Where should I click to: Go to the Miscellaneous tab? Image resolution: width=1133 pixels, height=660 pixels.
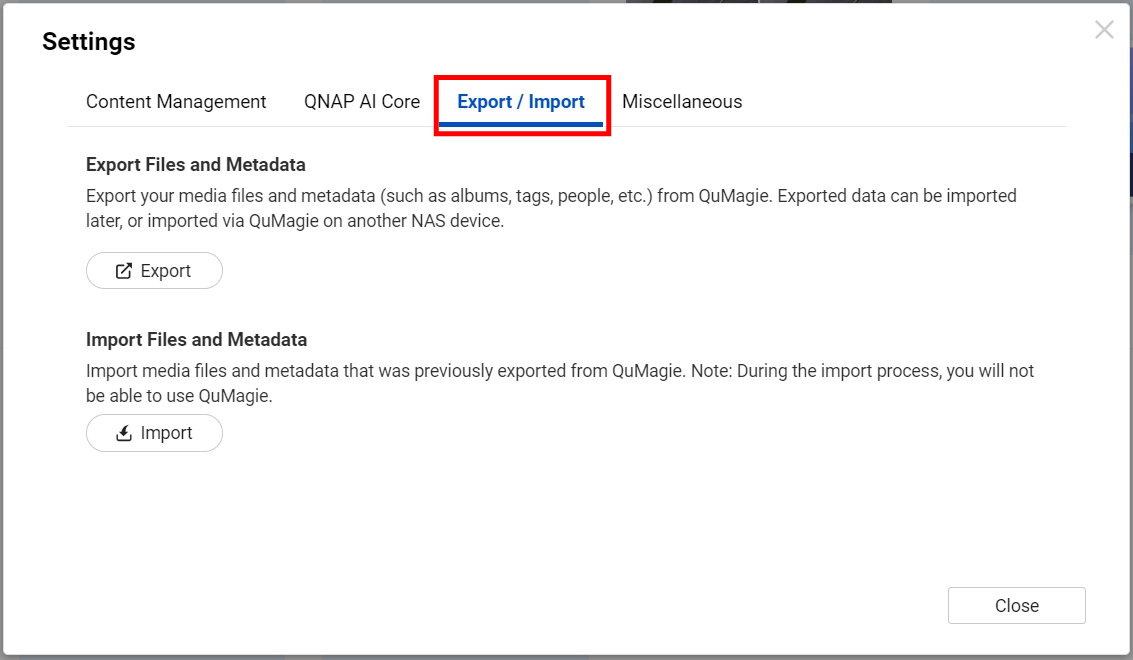coord(682,102)
